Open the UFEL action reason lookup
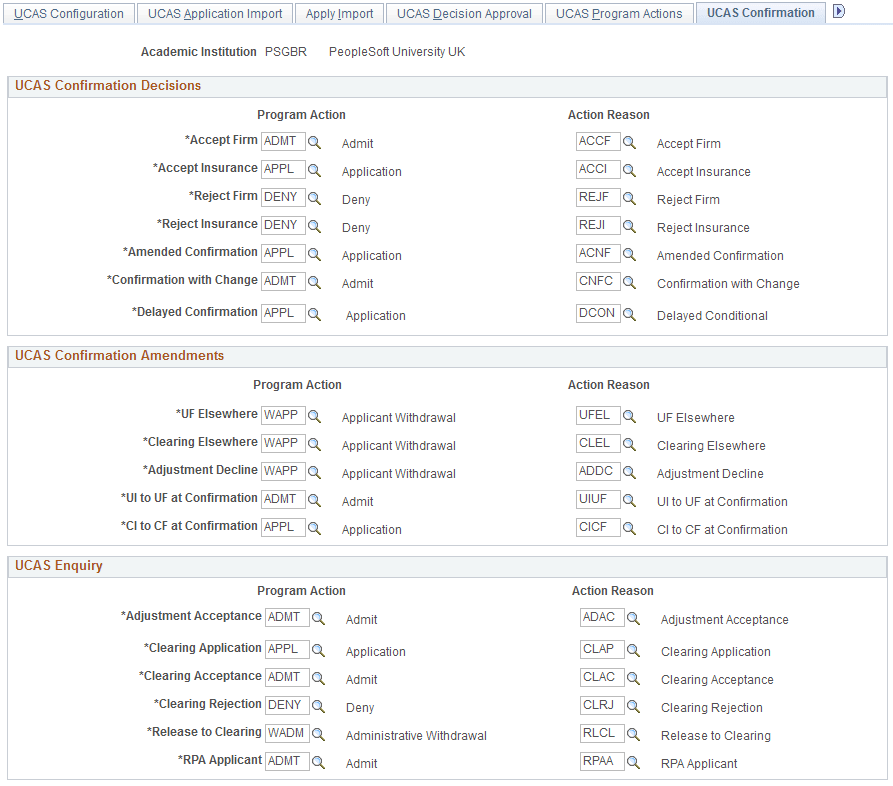893x786 pixels. pos(629,415)
